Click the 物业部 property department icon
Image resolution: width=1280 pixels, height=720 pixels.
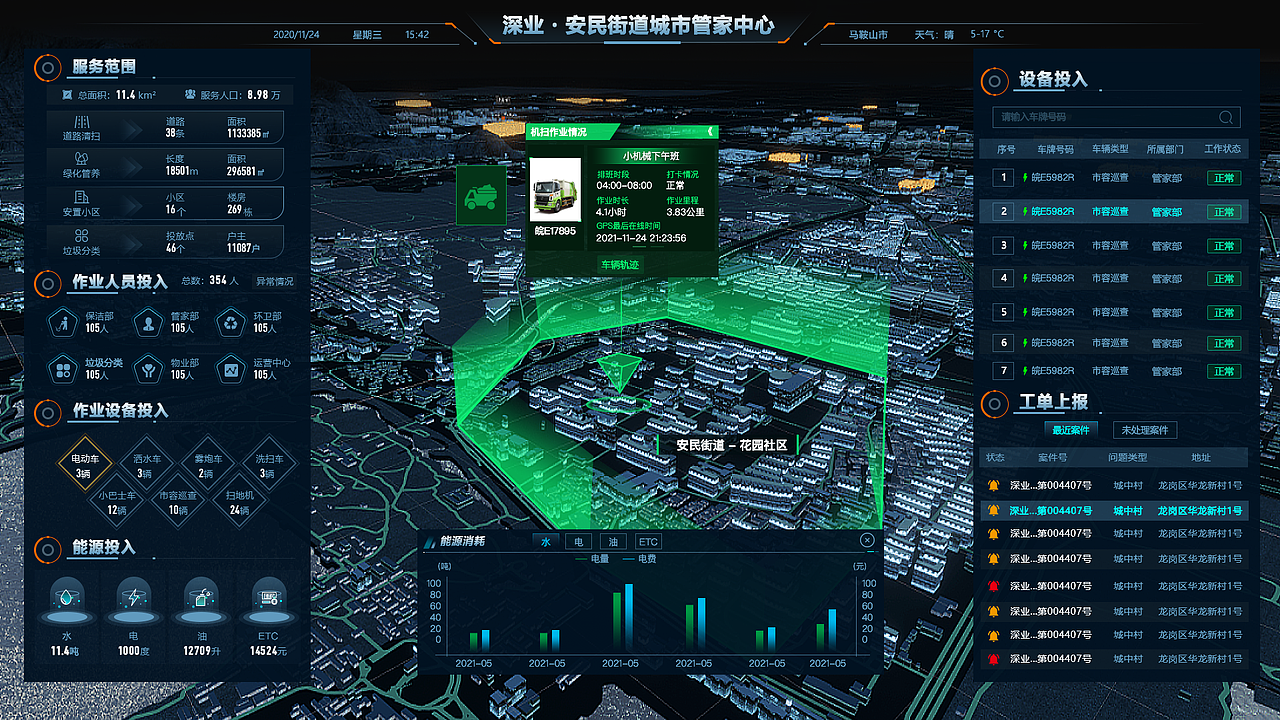click(149, 370)
